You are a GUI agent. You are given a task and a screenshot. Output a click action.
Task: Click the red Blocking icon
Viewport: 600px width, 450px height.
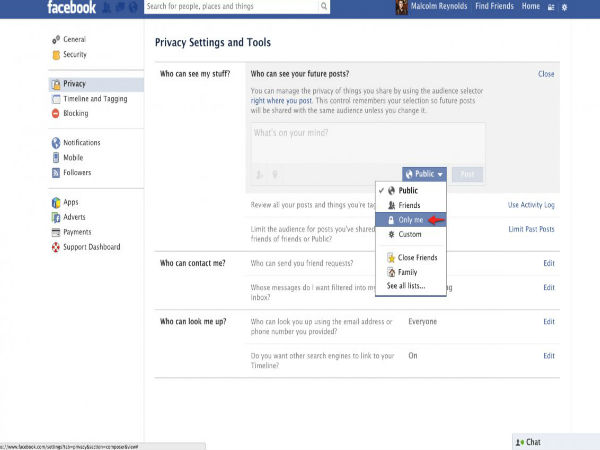click(x=56, y=113)
